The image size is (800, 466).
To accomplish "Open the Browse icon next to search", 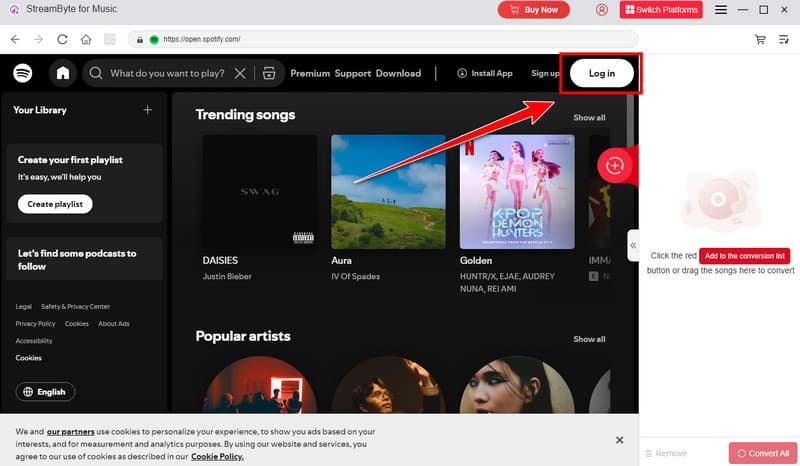I will point(269,73).
